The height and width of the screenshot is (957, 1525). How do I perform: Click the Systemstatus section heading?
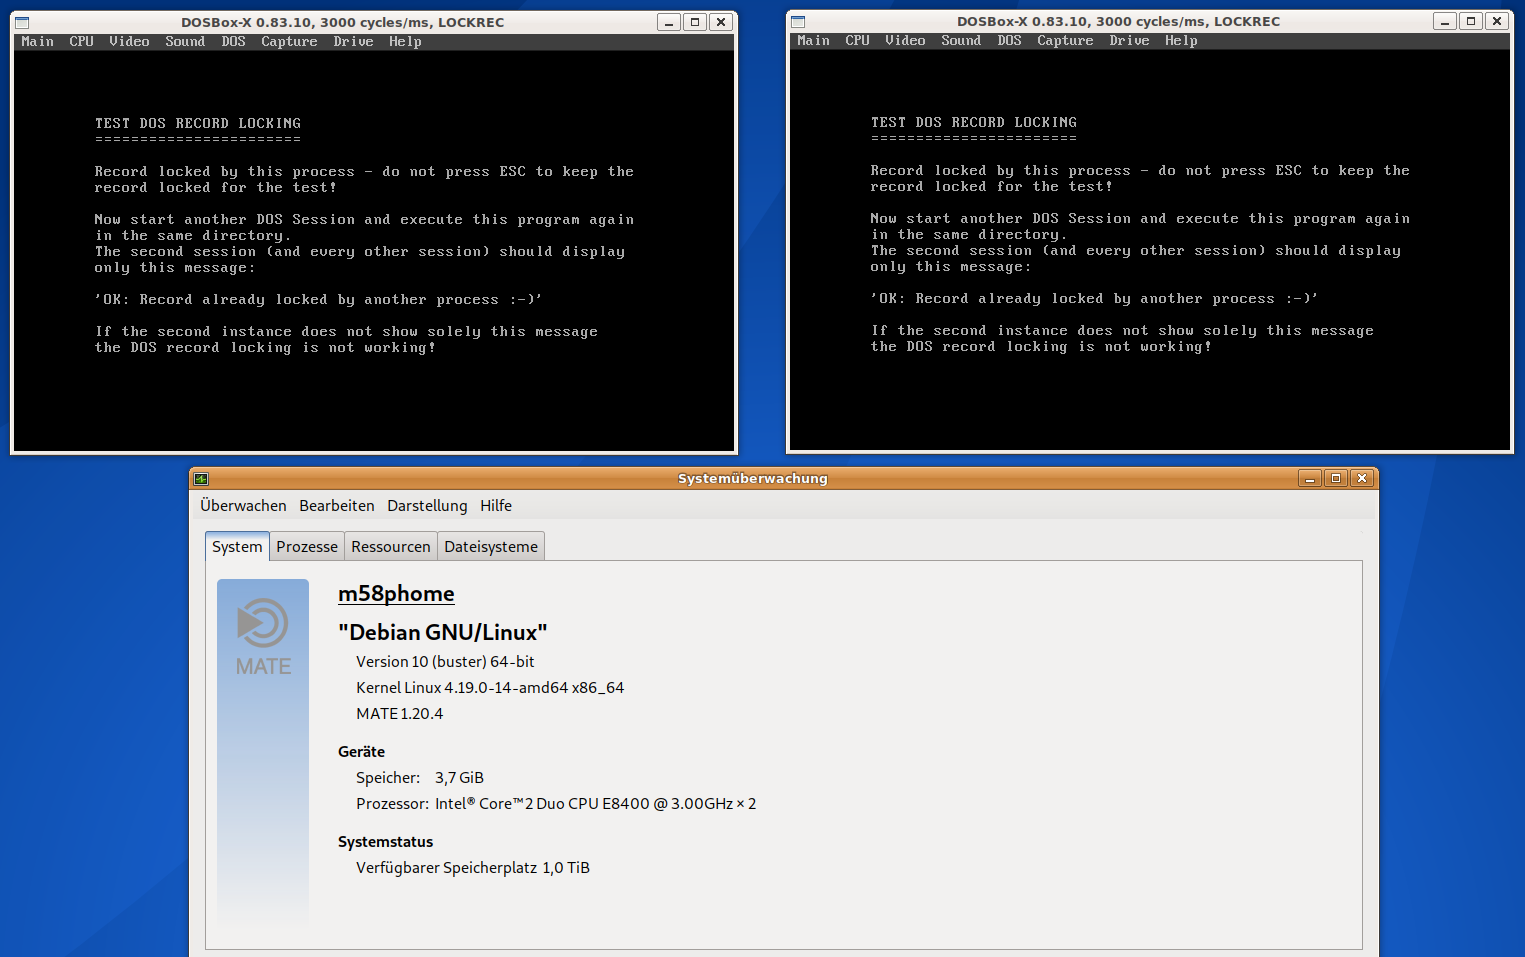(385, 842)
